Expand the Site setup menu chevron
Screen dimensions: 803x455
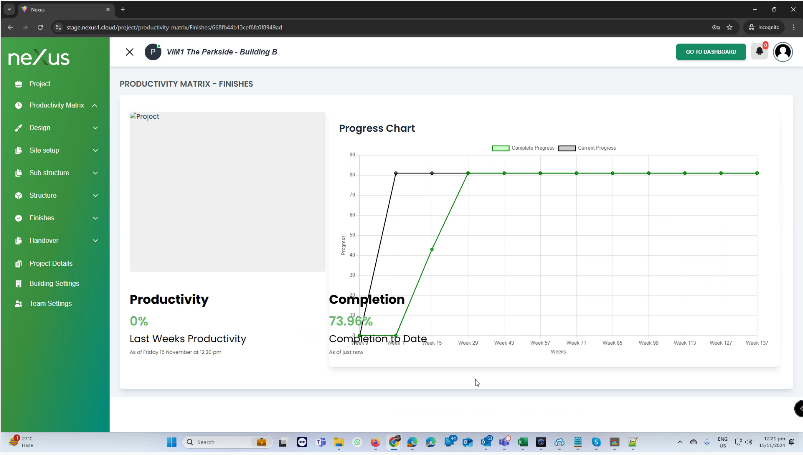[x=95, y=151]
